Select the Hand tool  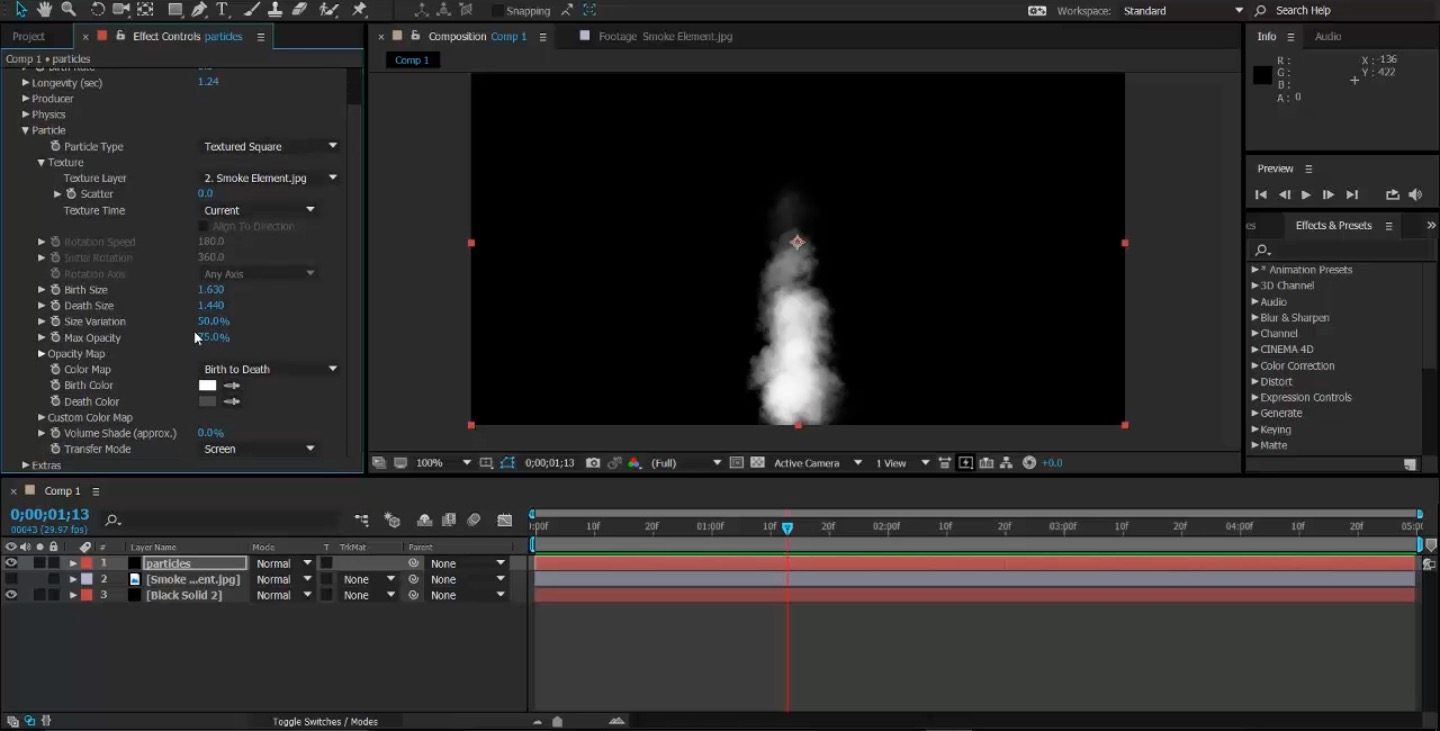click(45, 10)
